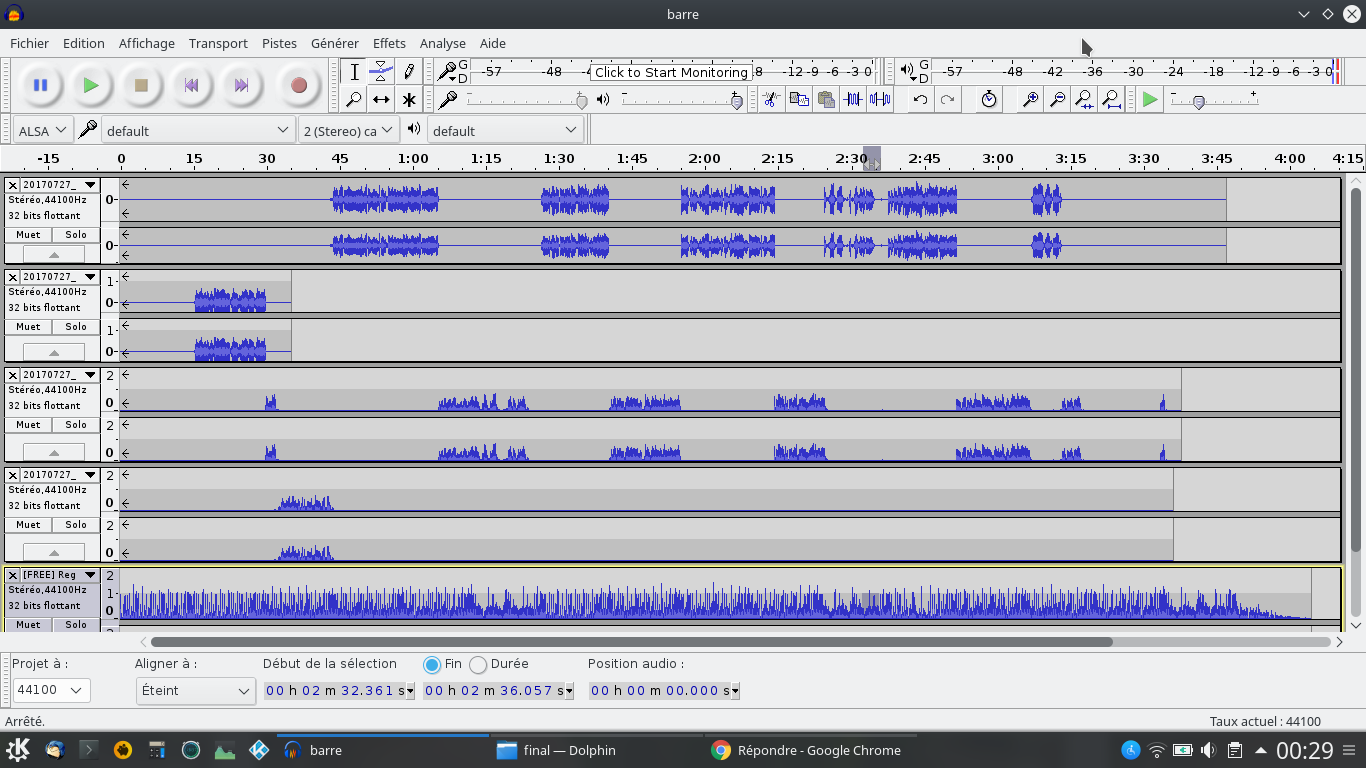Viewport: 1366px width, 768px height.
Task: Open the Générer menu
Action: tap(334, 43)
